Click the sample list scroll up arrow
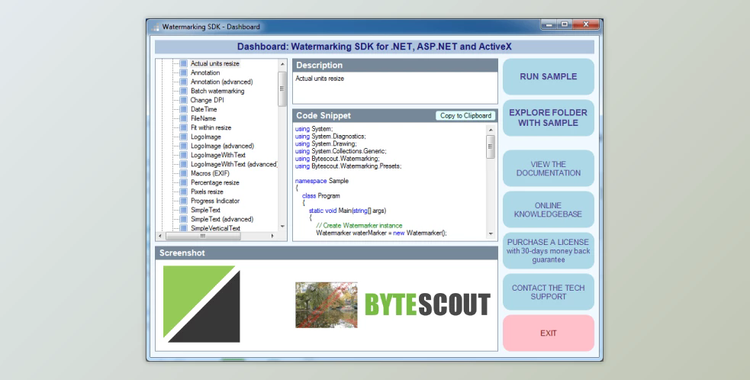 click(282, 64)
